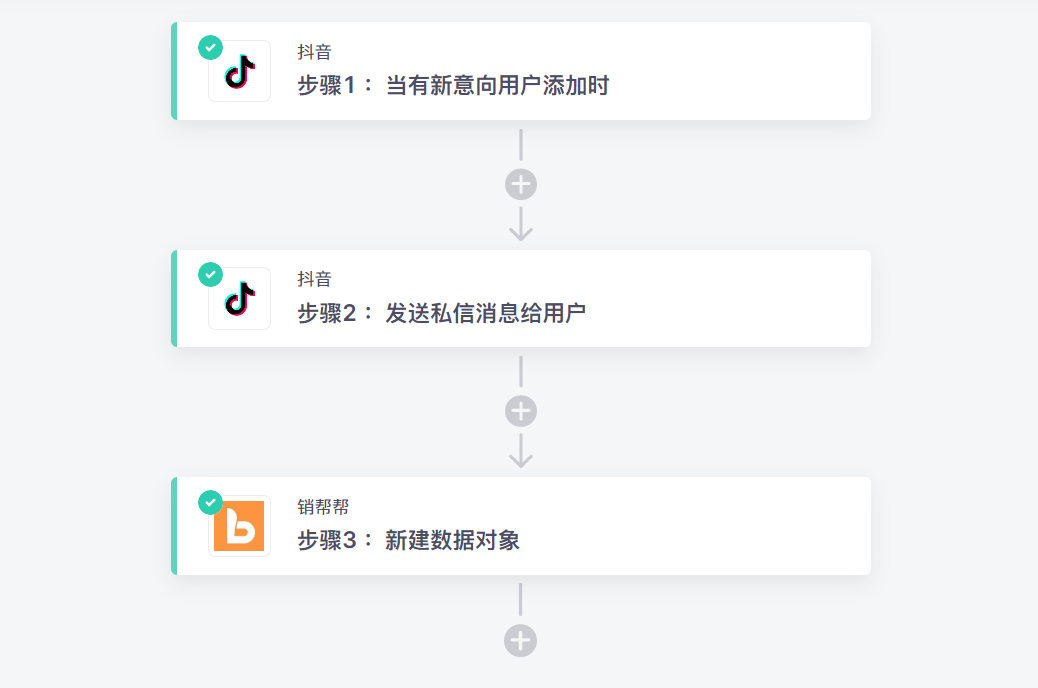This screenshot has width=1038, height=688.
Task: Click the green checkmark badge on step 2
Action: (210, 274)
